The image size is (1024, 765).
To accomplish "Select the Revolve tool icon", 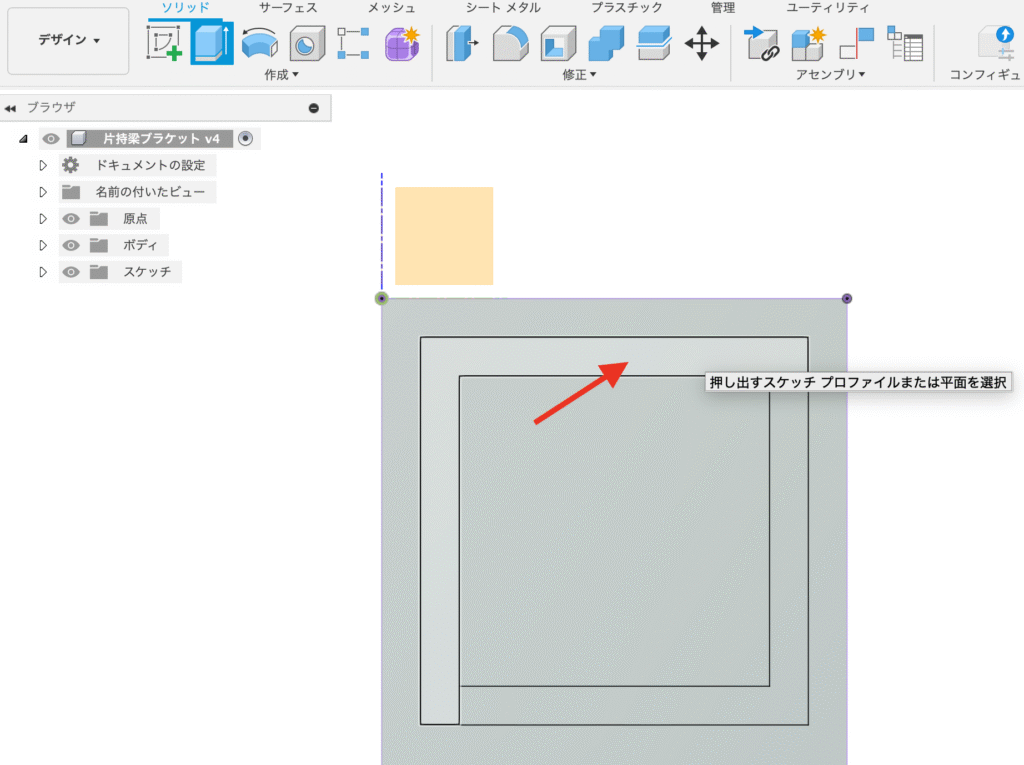I will click(x=260, y=44).
